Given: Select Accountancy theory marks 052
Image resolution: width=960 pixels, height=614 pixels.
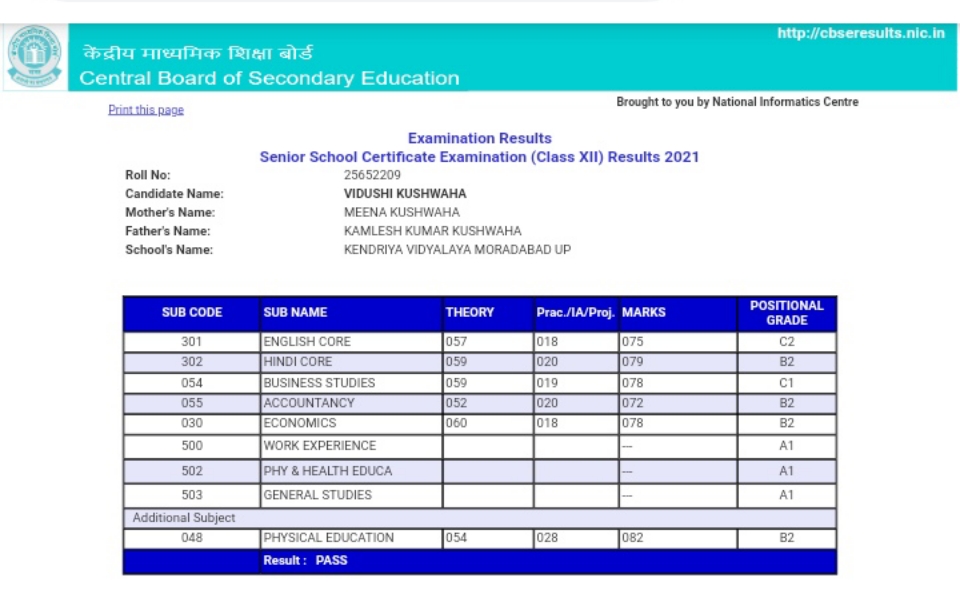Looking at the screenshot, I should (456, 403).
